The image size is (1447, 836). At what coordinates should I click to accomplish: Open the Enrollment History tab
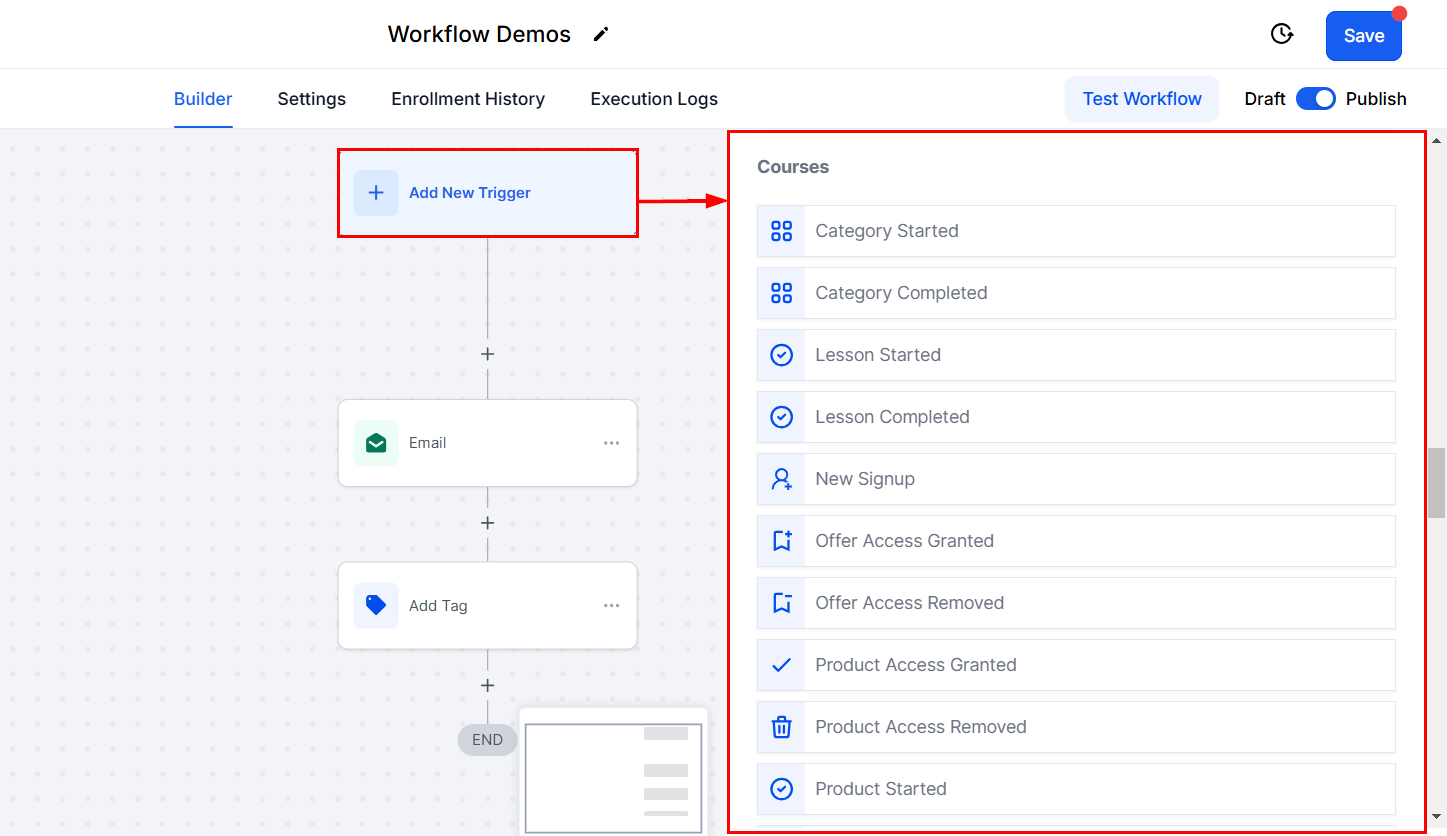pyautogui.click(x=468, y=99)
